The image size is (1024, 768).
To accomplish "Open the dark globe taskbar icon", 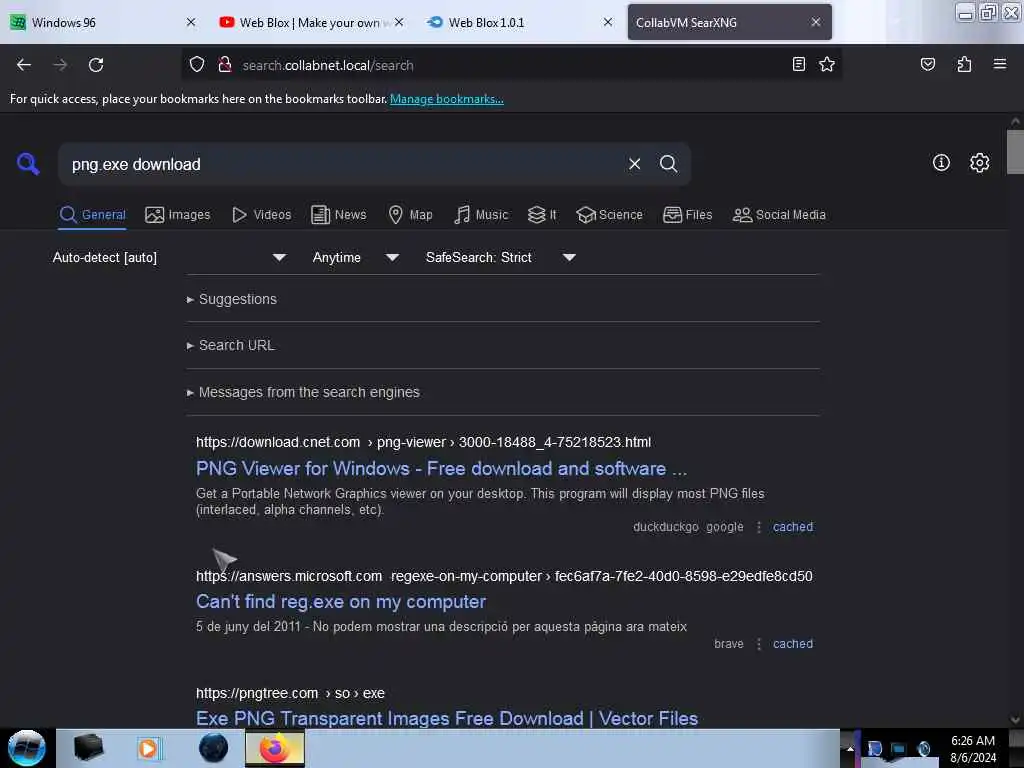I will (213, 748).
